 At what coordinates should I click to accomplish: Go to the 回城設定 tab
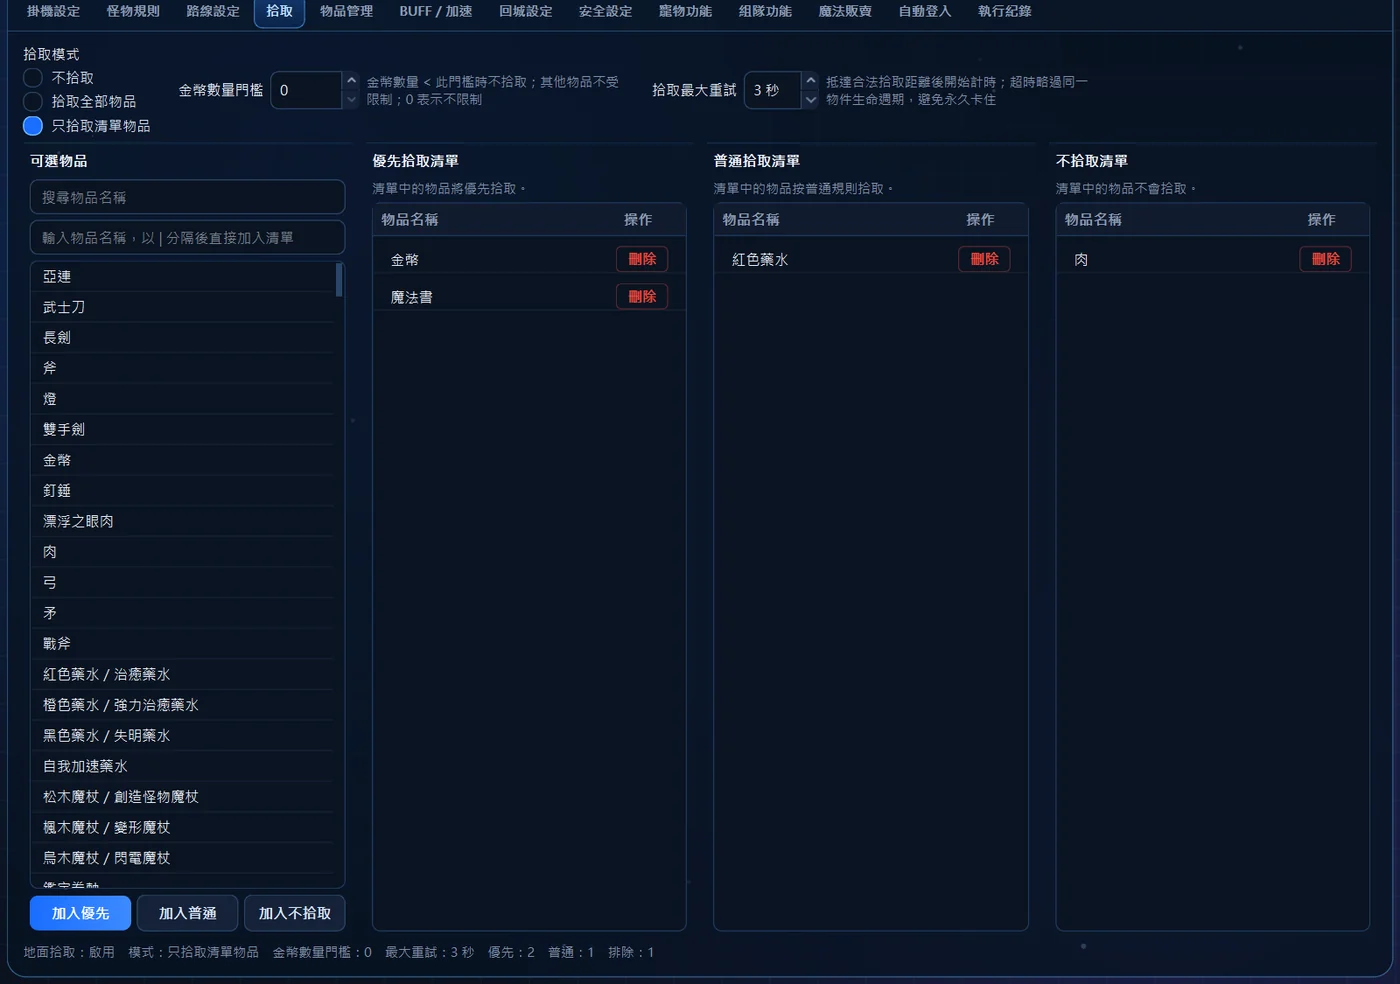pyautogui.click(x=526, y=12)
